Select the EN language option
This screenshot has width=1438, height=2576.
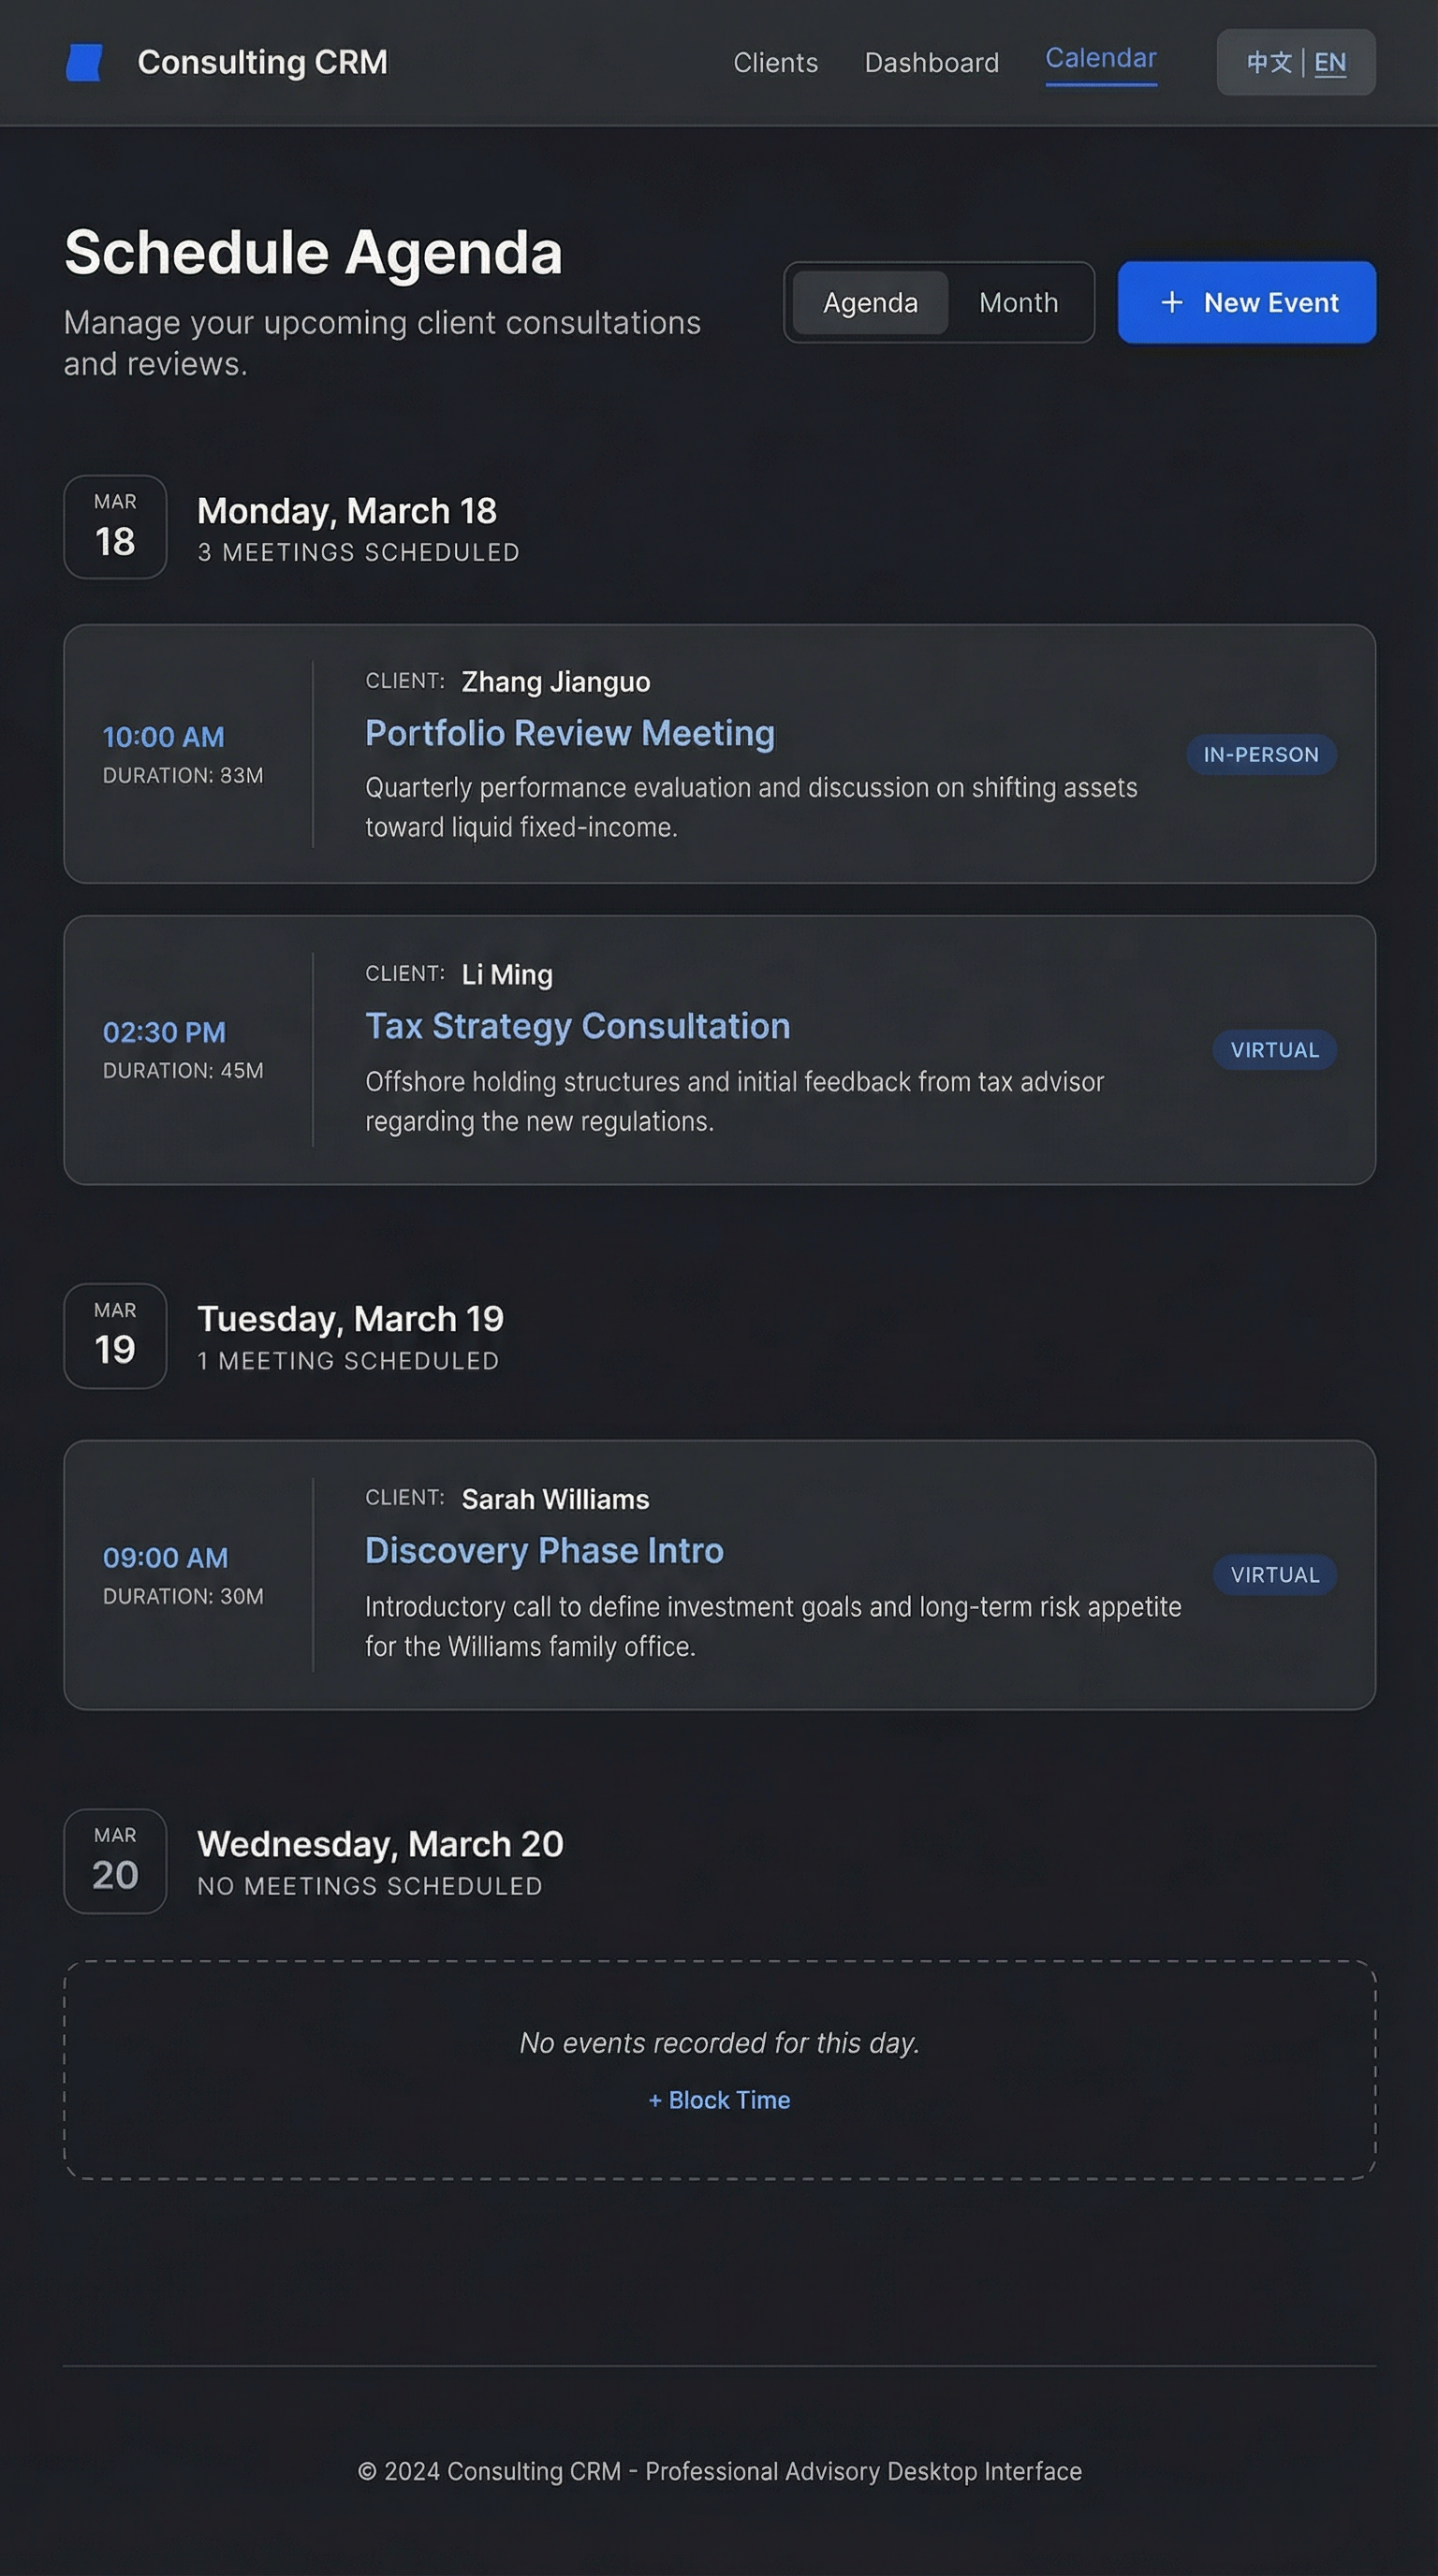1331,62
